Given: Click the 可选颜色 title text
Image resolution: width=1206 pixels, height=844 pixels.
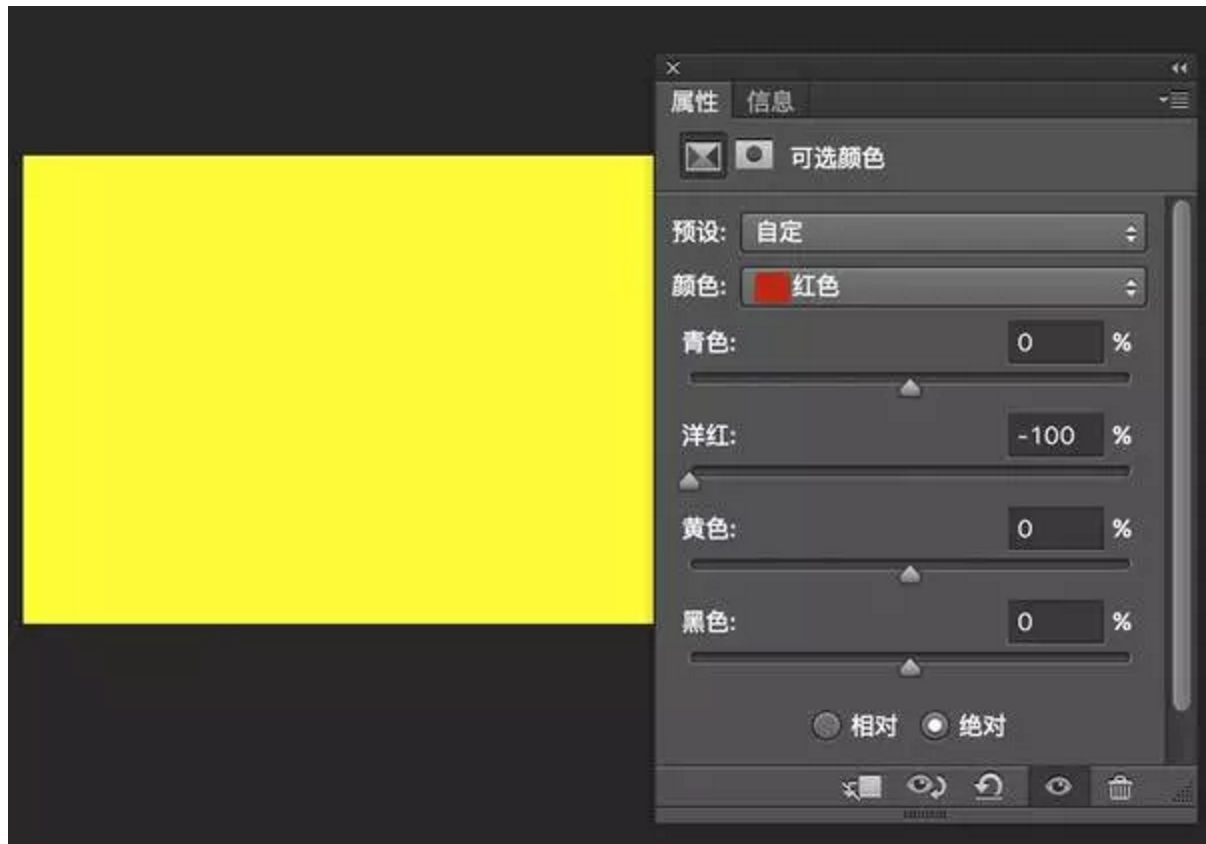Looking at the screenshot, I should point(838,158).
